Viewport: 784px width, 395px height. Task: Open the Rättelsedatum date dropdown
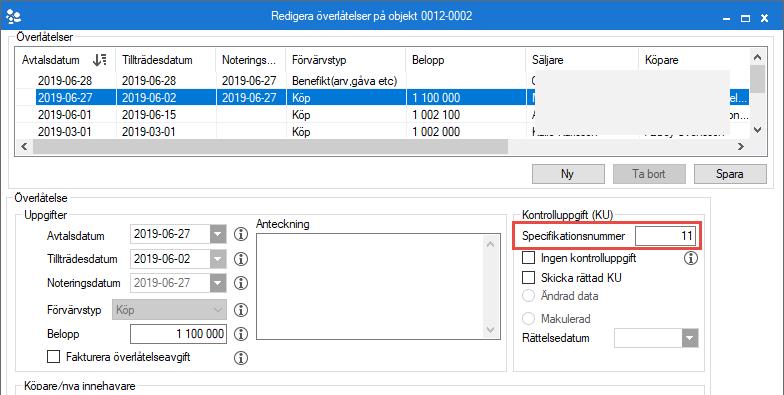(x=690, y=338)
